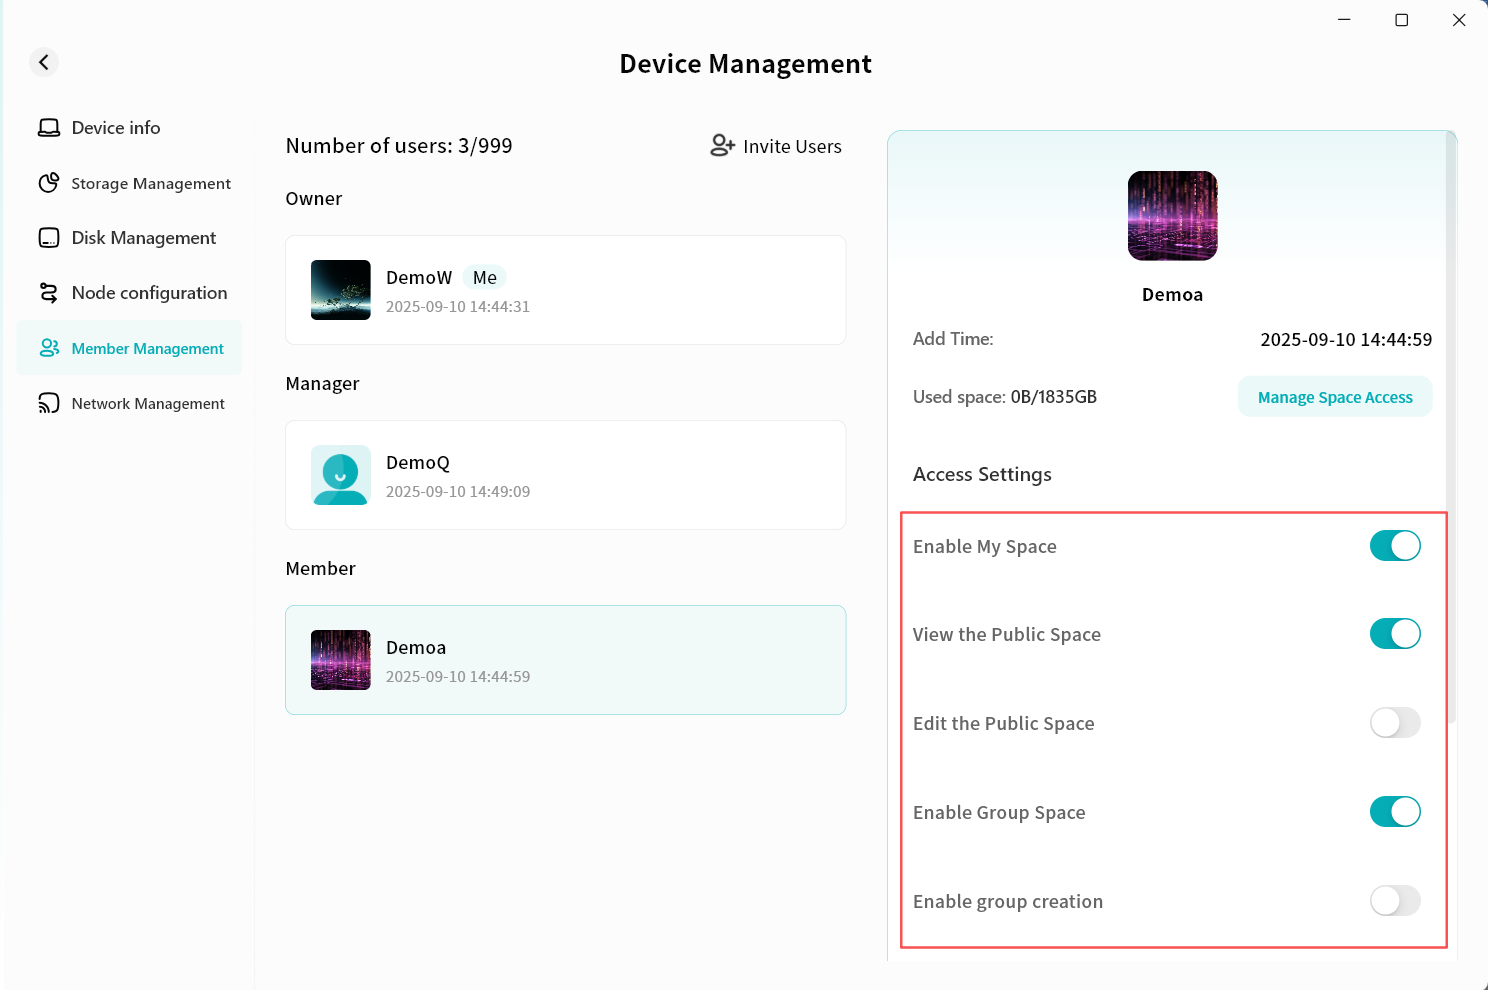The height and width of the screenshot is (990, 1488).
Task: Click the Invite Users icon
Action: pyautogui.click(x=722, y=146)
